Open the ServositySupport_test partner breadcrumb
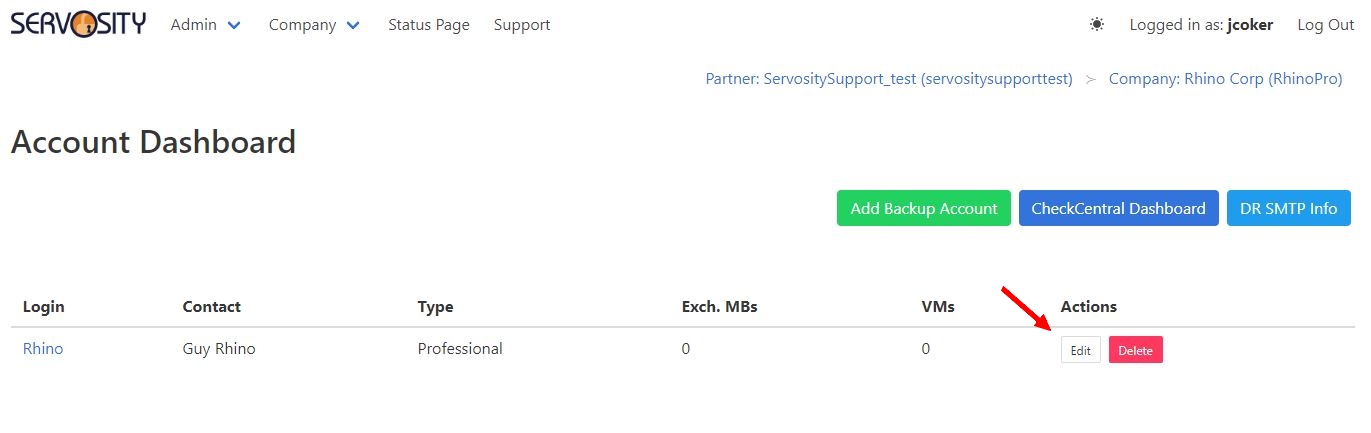 click(888, 79)
